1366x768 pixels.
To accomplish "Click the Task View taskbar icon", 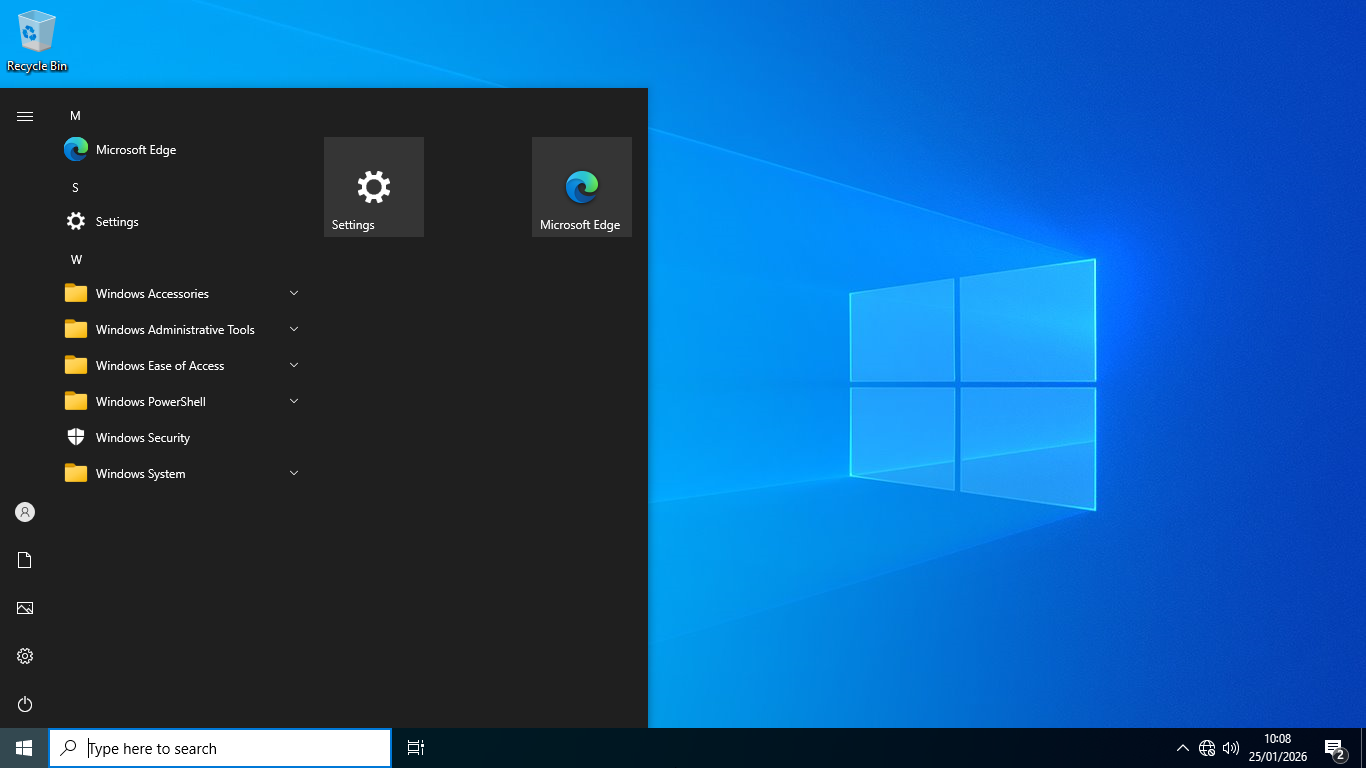I will pos(416,748).
